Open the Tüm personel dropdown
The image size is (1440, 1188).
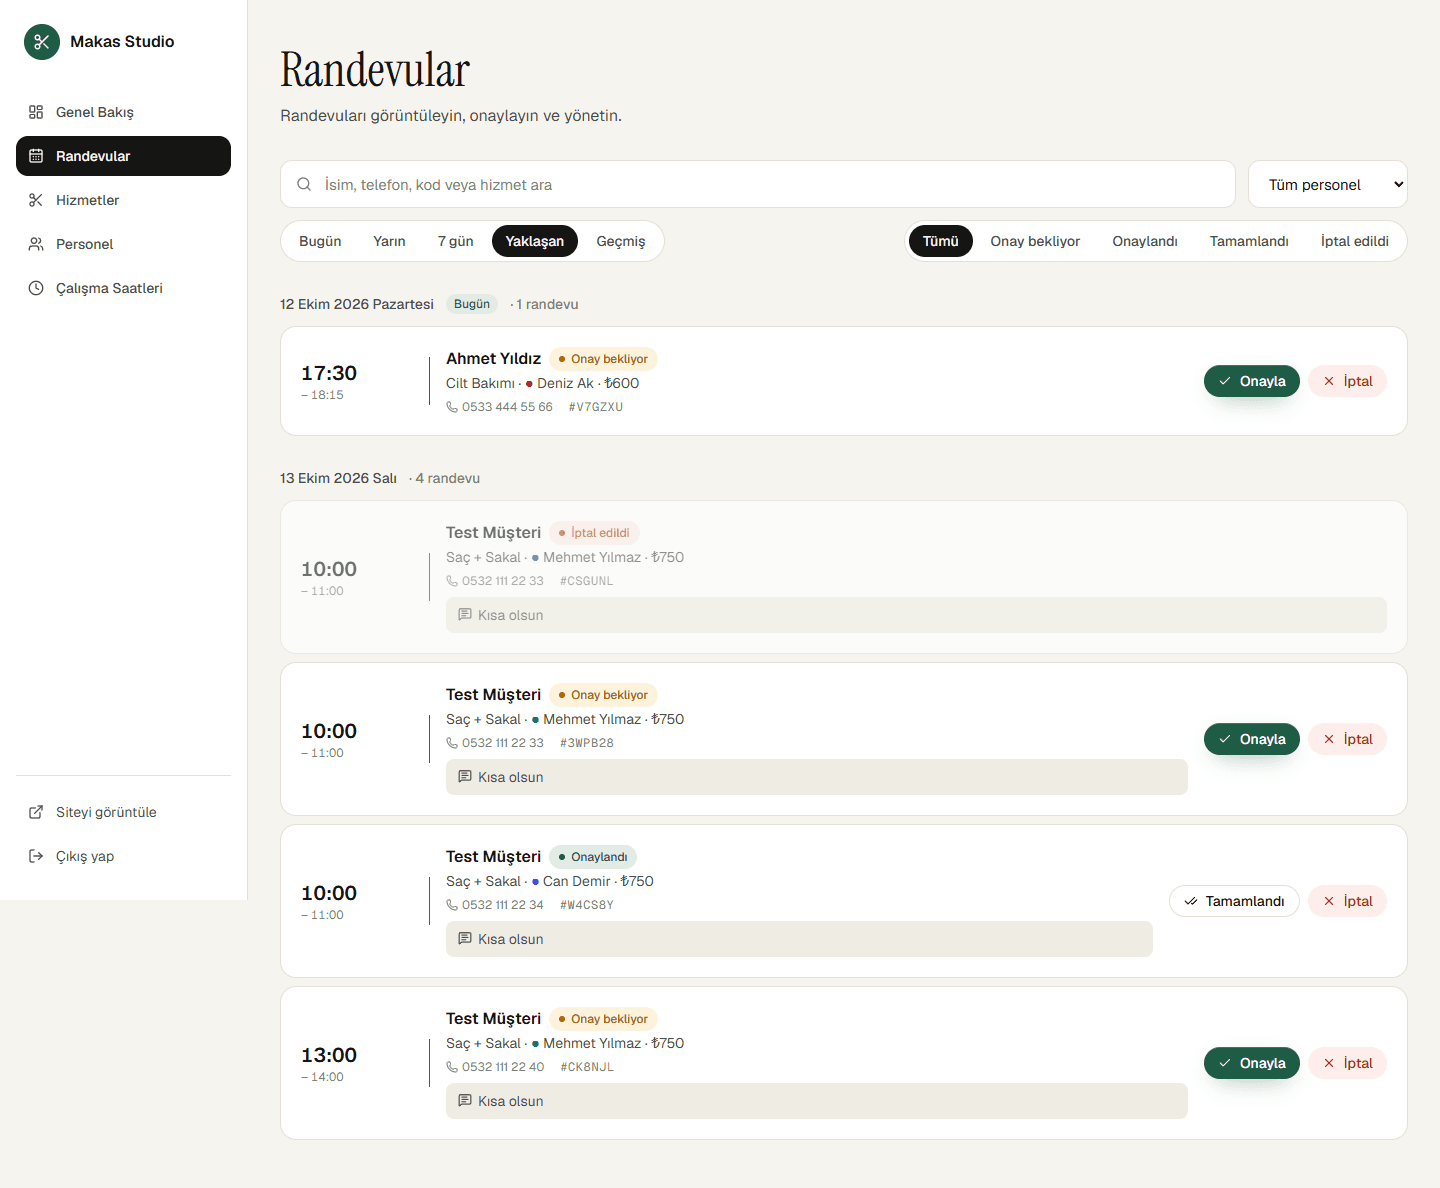pos(1328,184)
